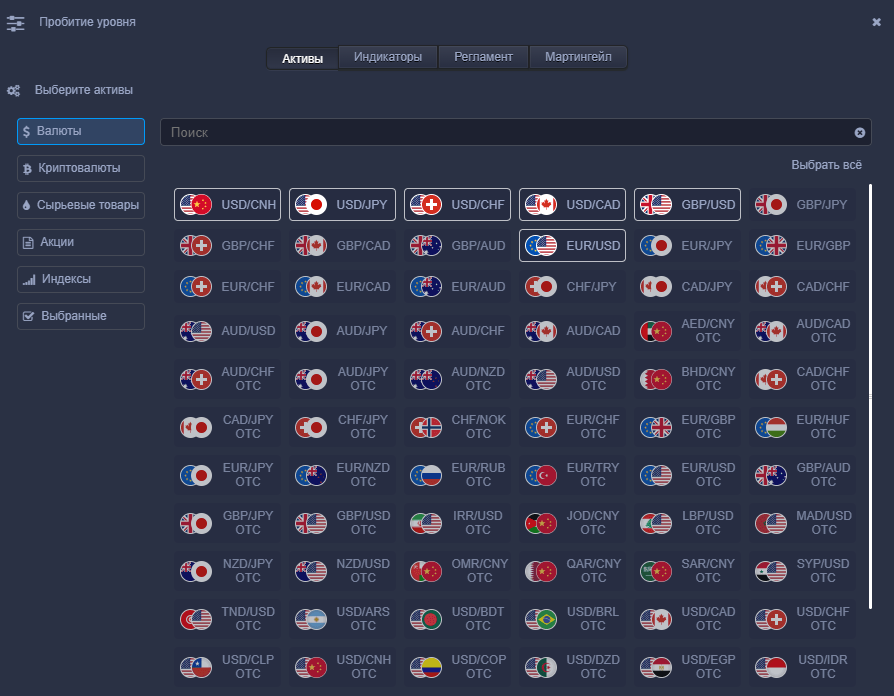Select the MAD/USD OTC text

click(824, 523)
